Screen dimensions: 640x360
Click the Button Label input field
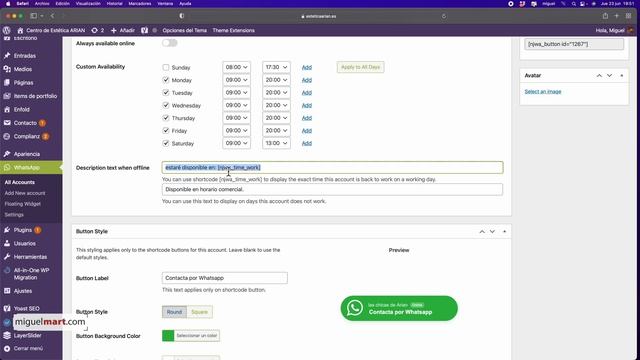(224, 278)
